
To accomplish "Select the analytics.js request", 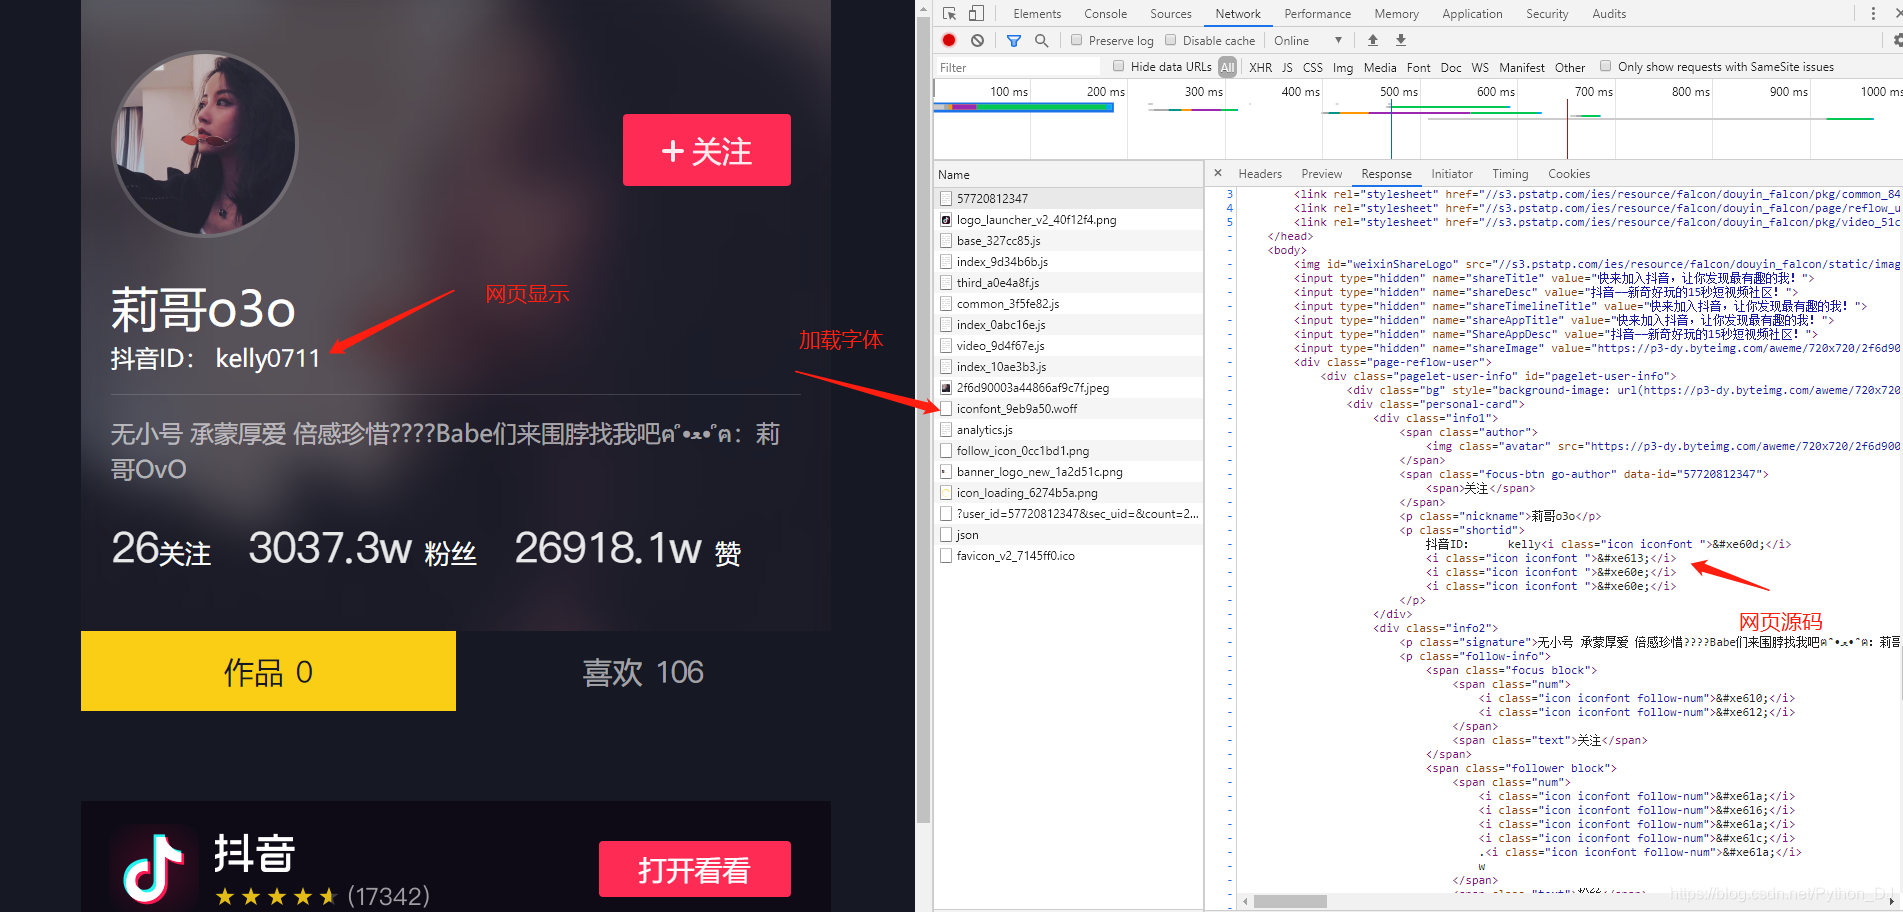I will (1068, 429).
